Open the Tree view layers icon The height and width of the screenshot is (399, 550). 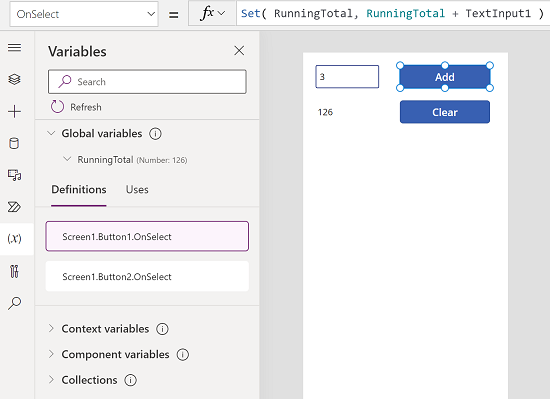tap(14, 79)
